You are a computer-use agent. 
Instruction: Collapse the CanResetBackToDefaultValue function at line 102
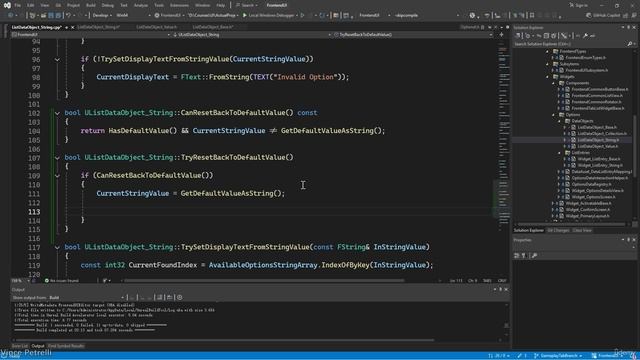tap(57, 113)
